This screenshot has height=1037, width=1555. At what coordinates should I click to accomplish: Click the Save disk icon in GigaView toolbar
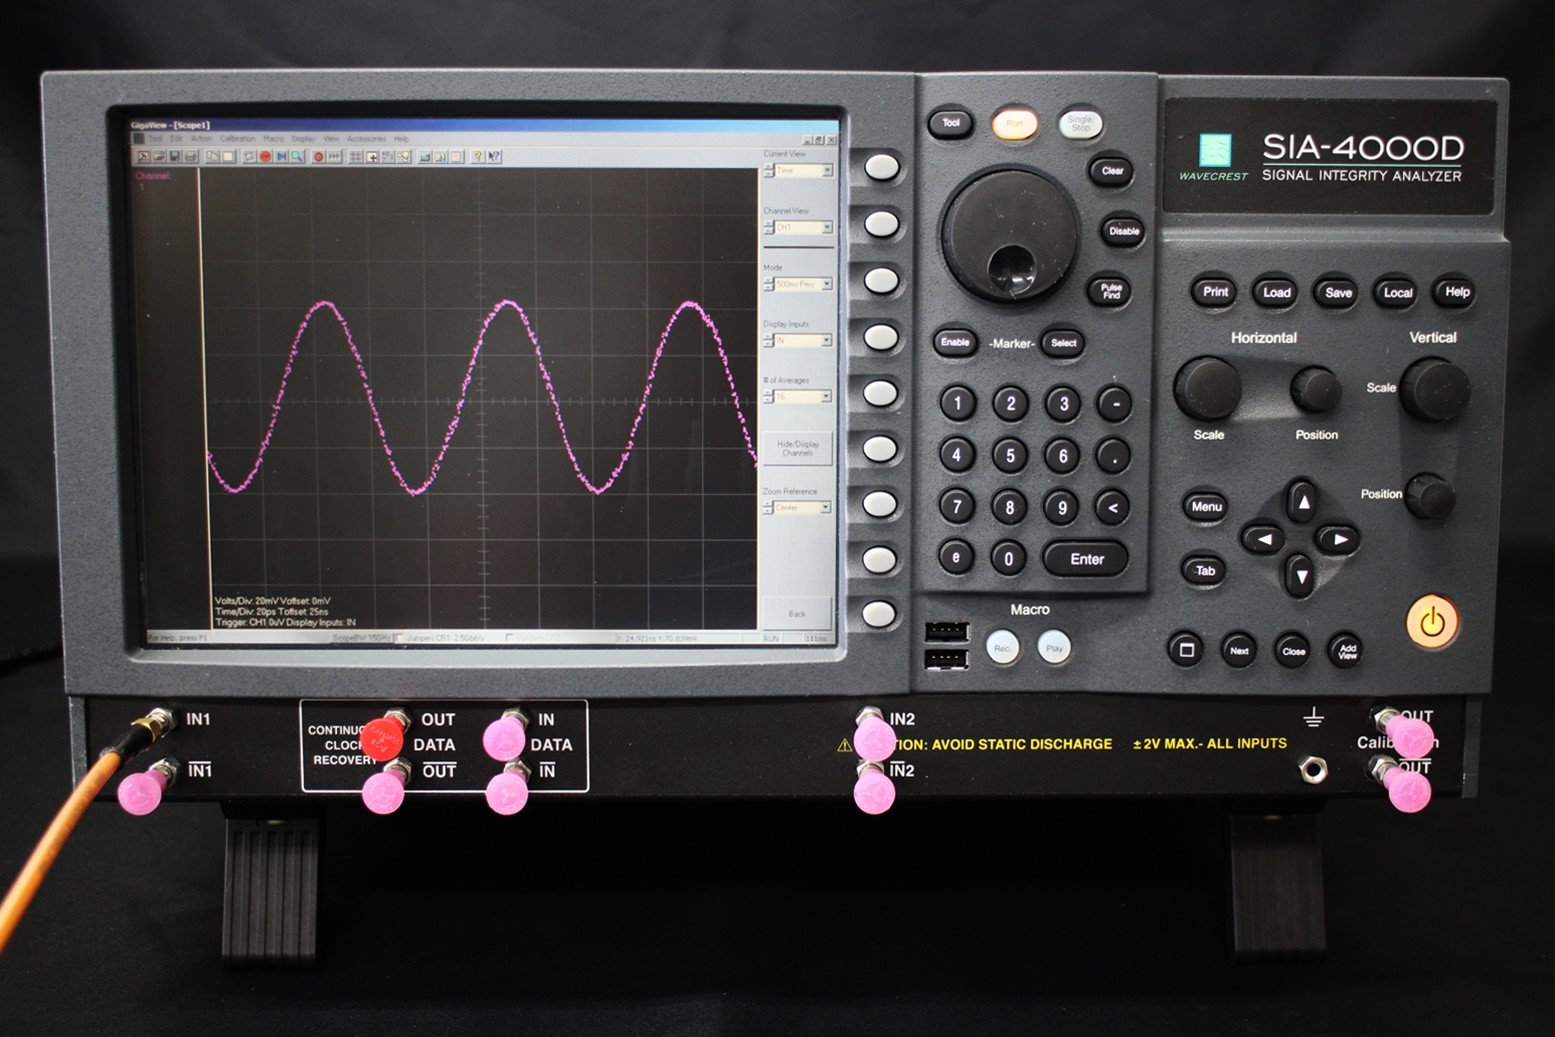point(175,157)
